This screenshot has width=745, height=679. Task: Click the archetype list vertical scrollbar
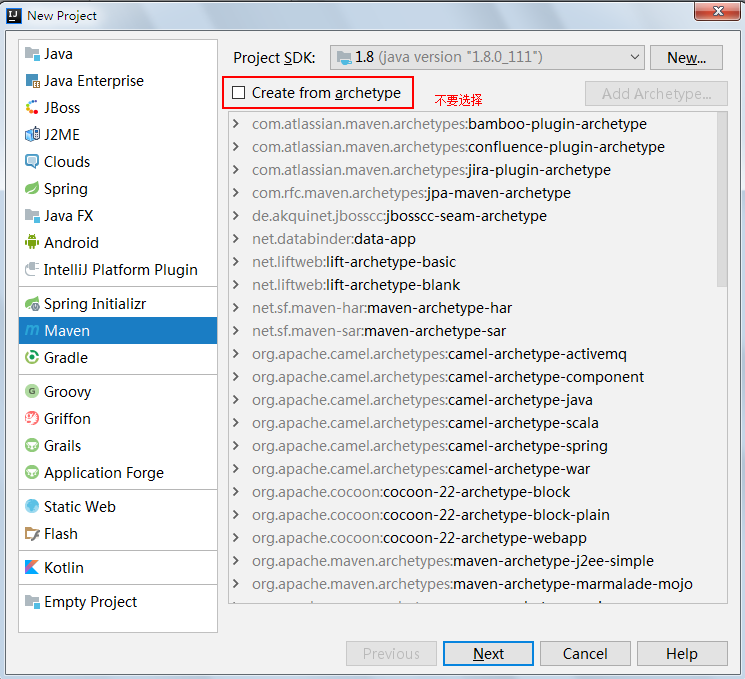(x=722, y=200)
